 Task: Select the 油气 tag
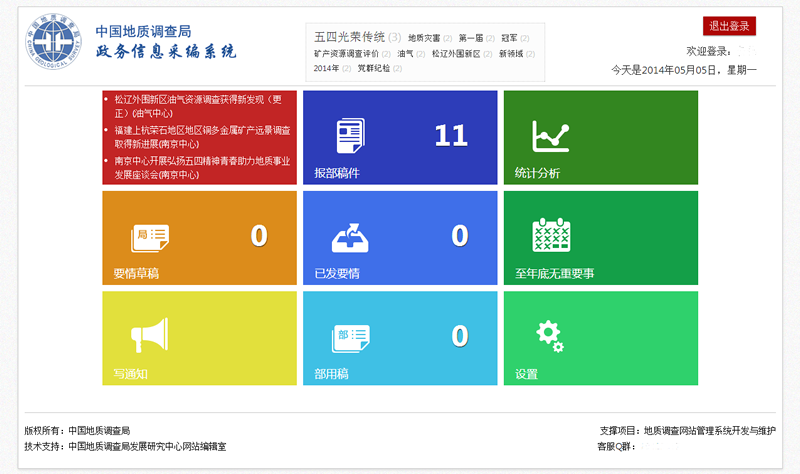coord(405,54)
